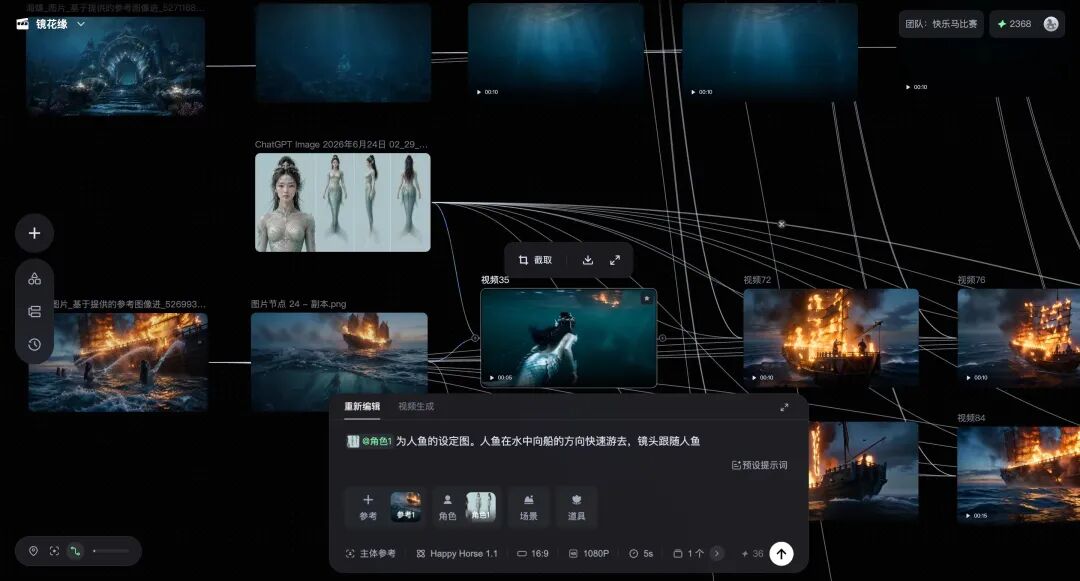Open 预设提示词 preset prompts
Image resolution: width=1080 pixels, height=581 pixels.
(759, 465)
